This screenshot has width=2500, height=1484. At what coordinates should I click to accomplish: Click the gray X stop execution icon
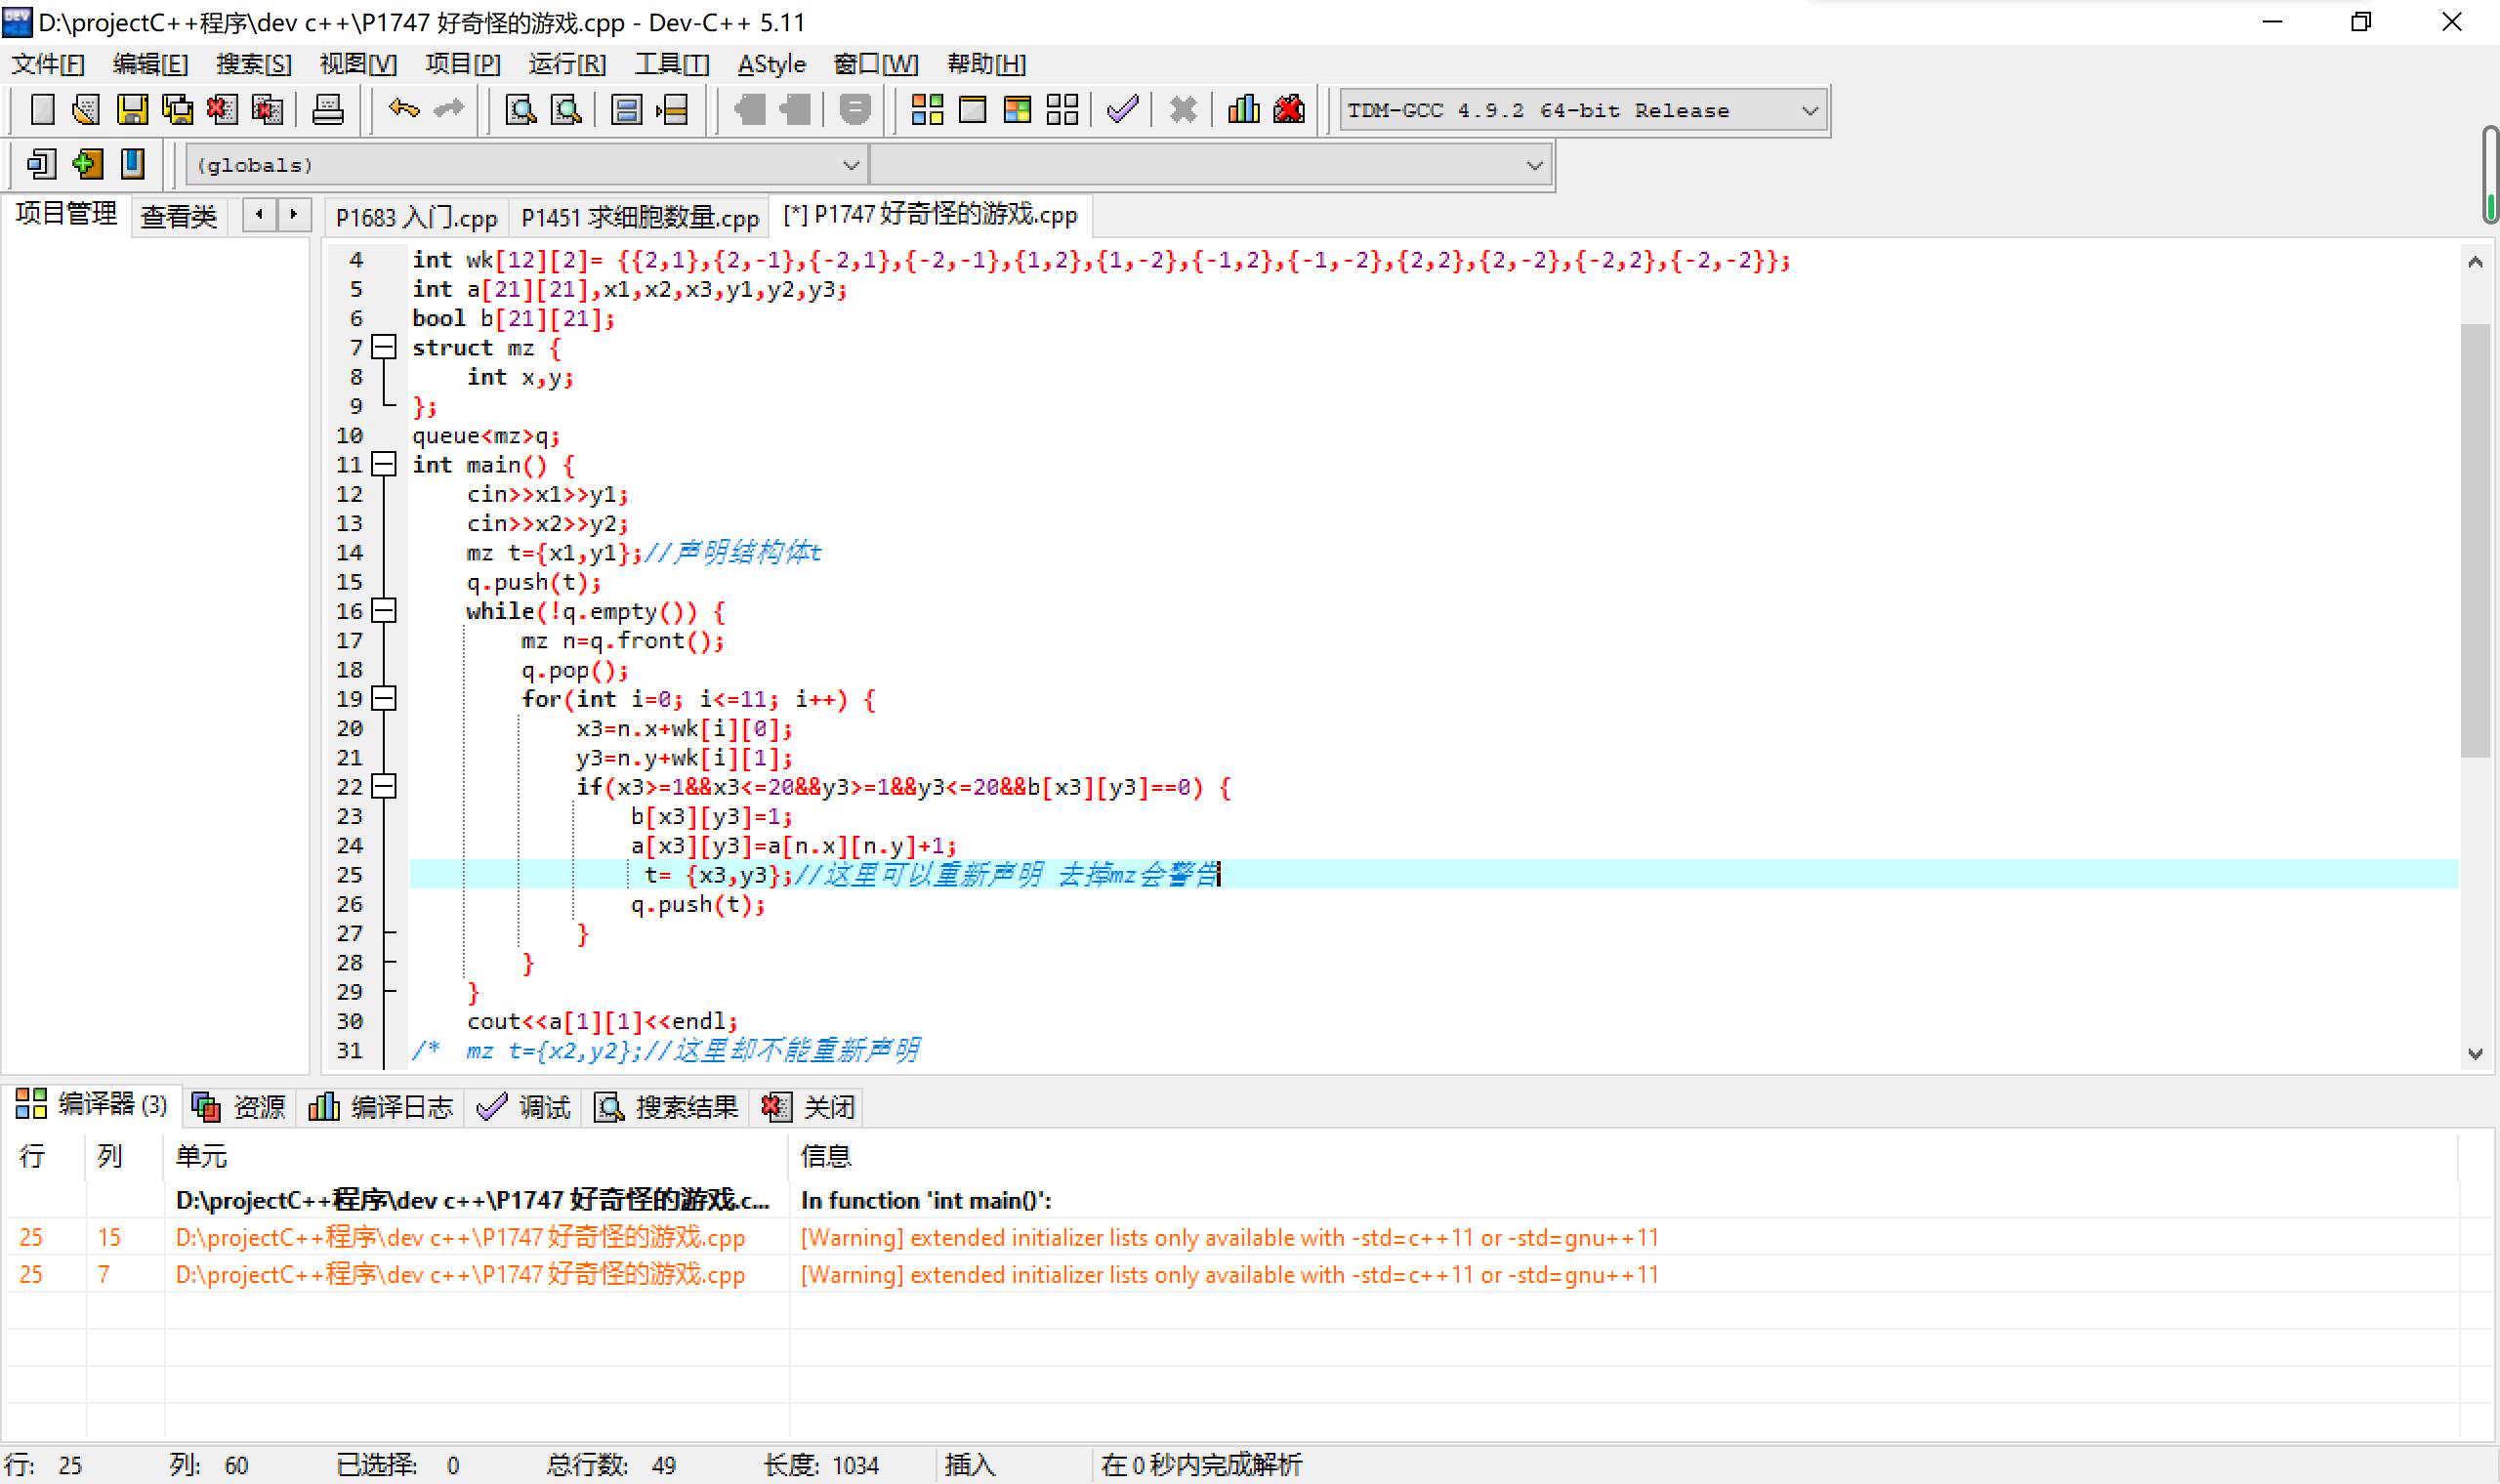click(x=1183, y=109)
